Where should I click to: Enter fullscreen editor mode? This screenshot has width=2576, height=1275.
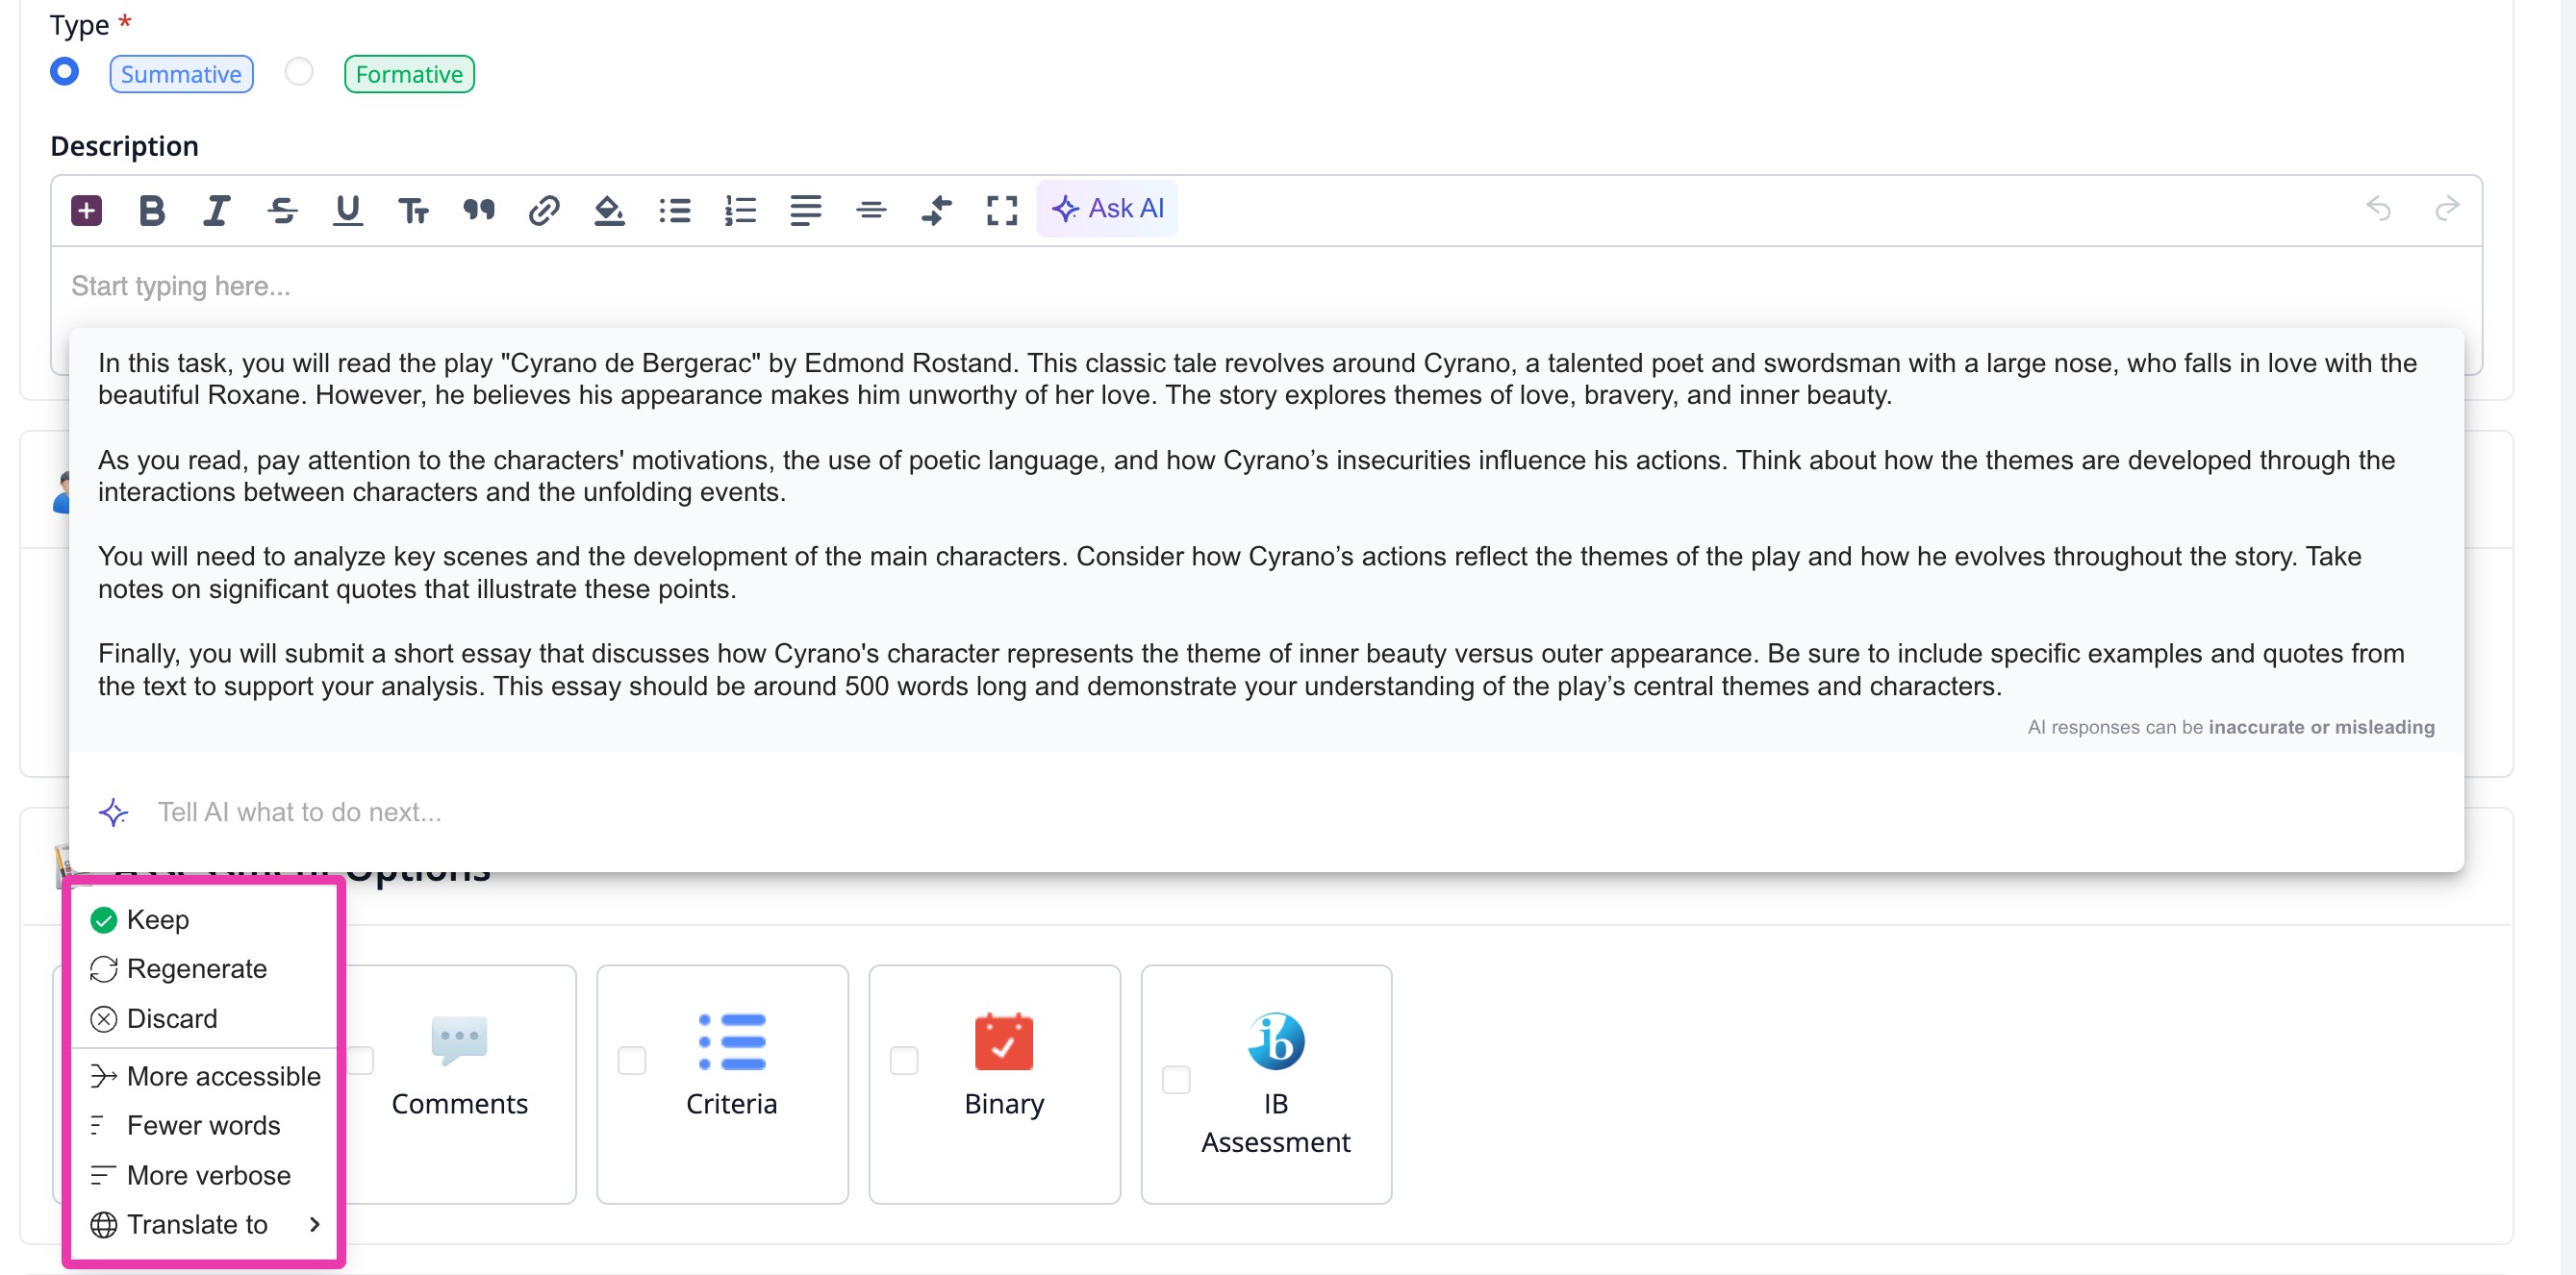[x=1001, y=209]
